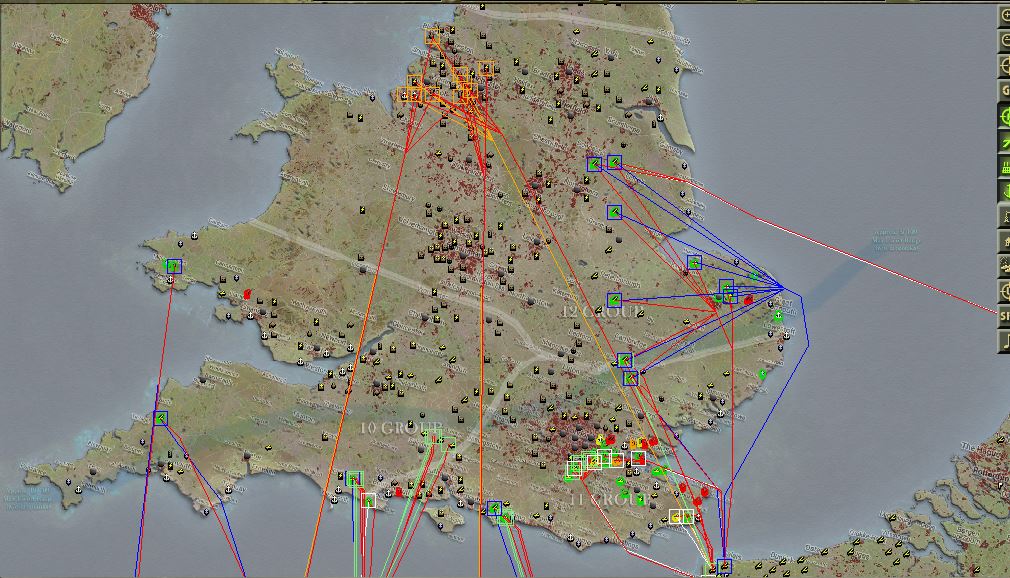Select the topmost orange-boxed unit in northwest England

[432, 35]
